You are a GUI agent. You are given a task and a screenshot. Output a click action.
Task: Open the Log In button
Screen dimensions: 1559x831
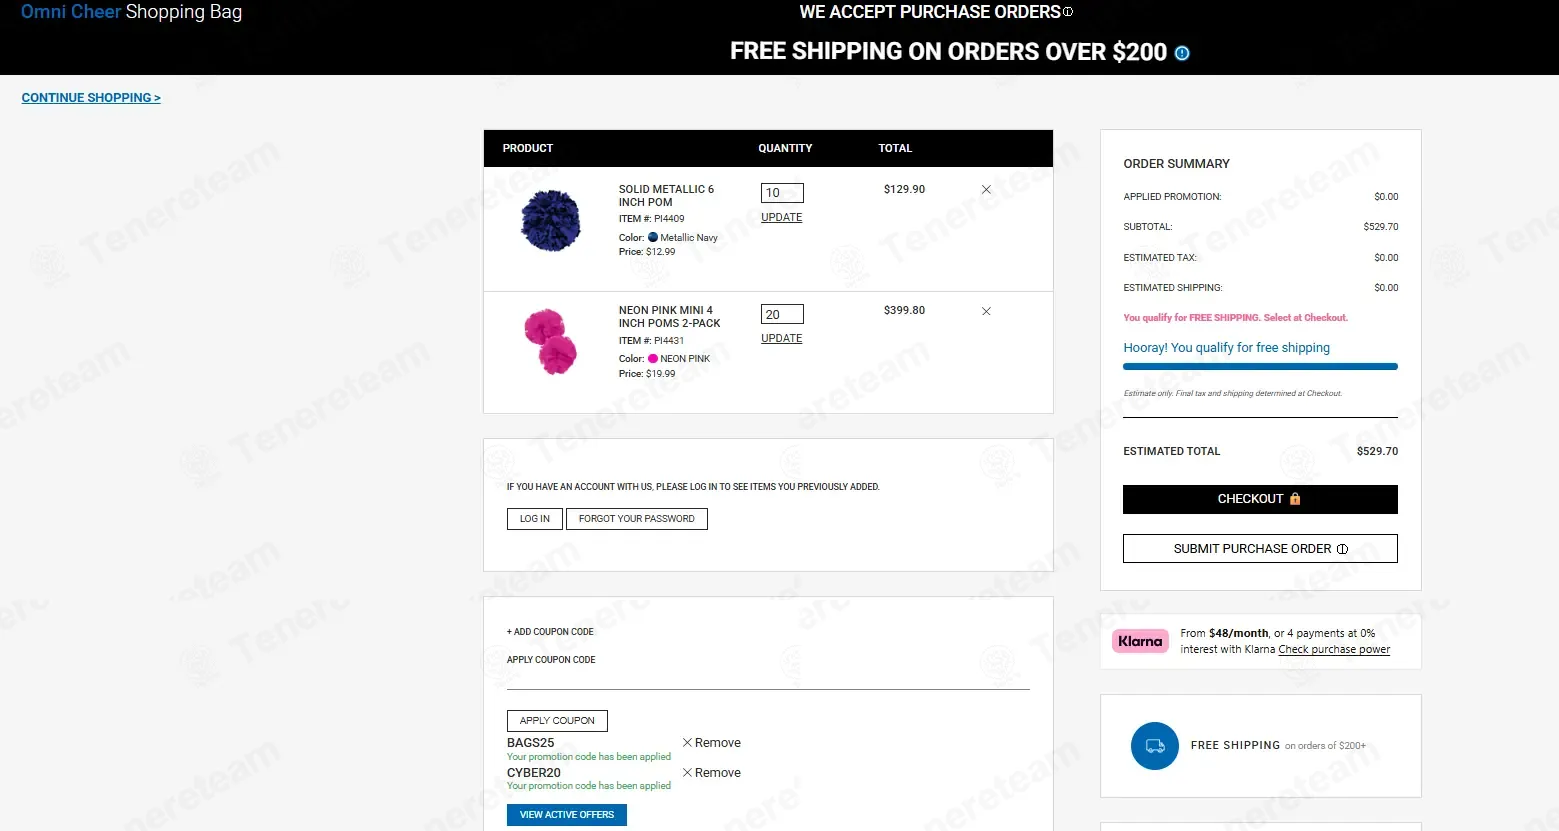coord(535,519)
